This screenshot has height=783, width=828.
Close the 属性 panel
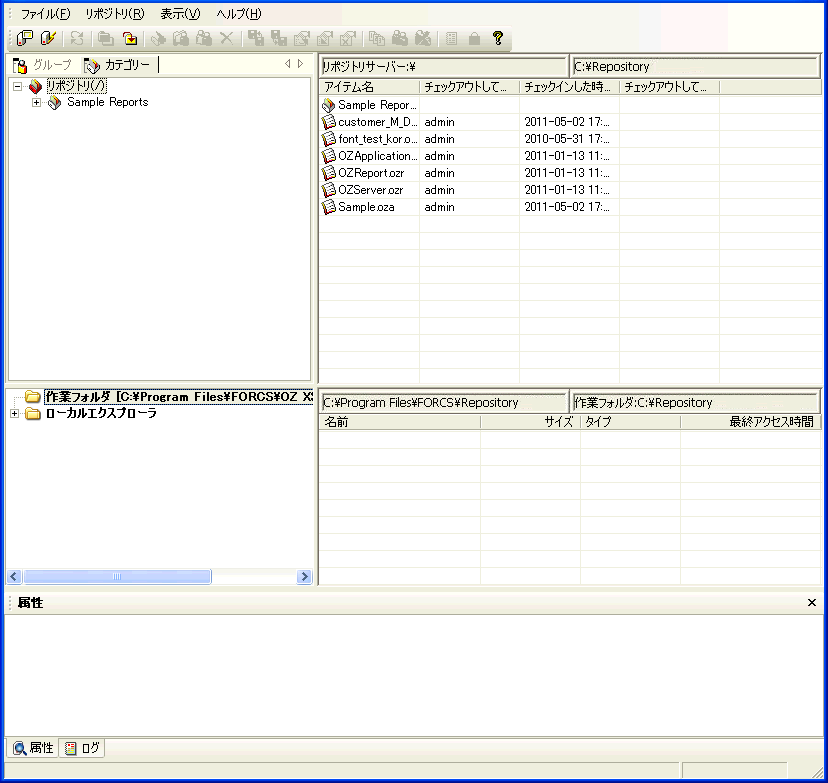812,602
